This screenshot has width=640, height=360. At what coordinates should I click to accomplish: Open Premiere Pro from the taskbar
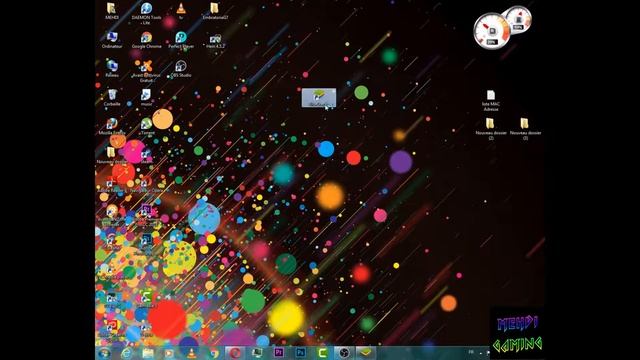279,353
